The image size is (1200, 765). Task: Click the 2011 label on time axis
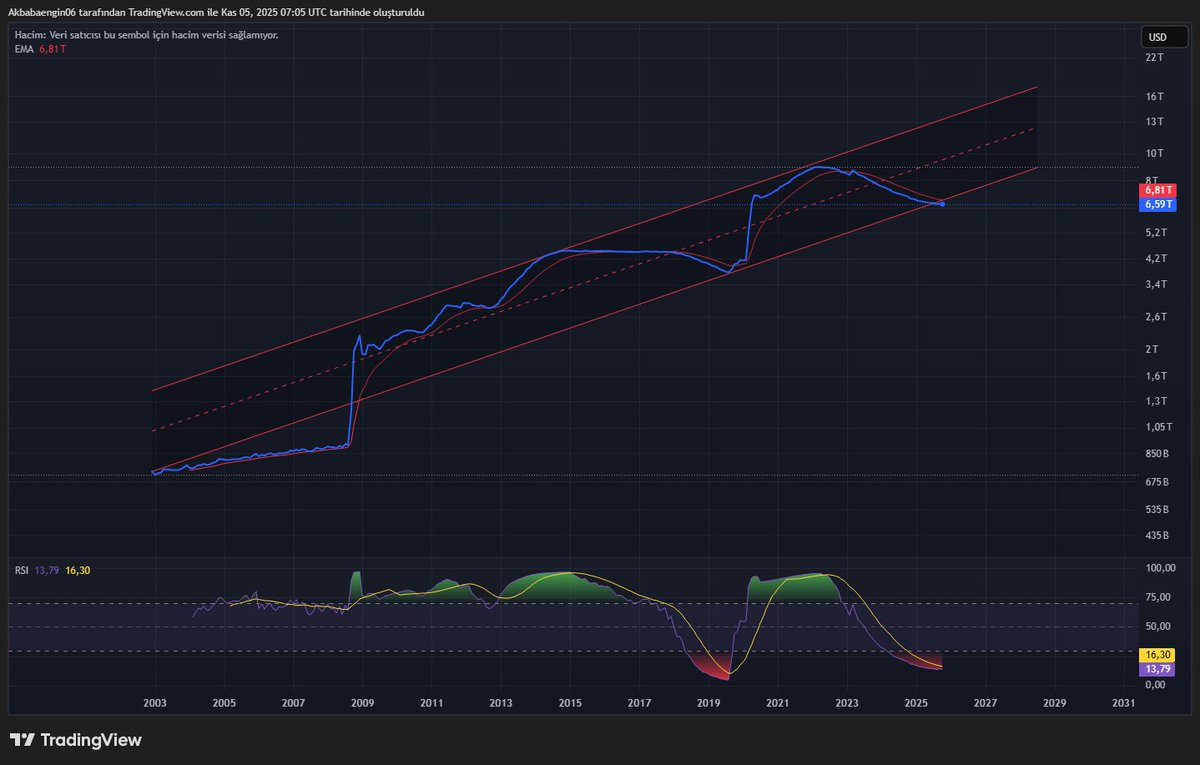point(432,704)
